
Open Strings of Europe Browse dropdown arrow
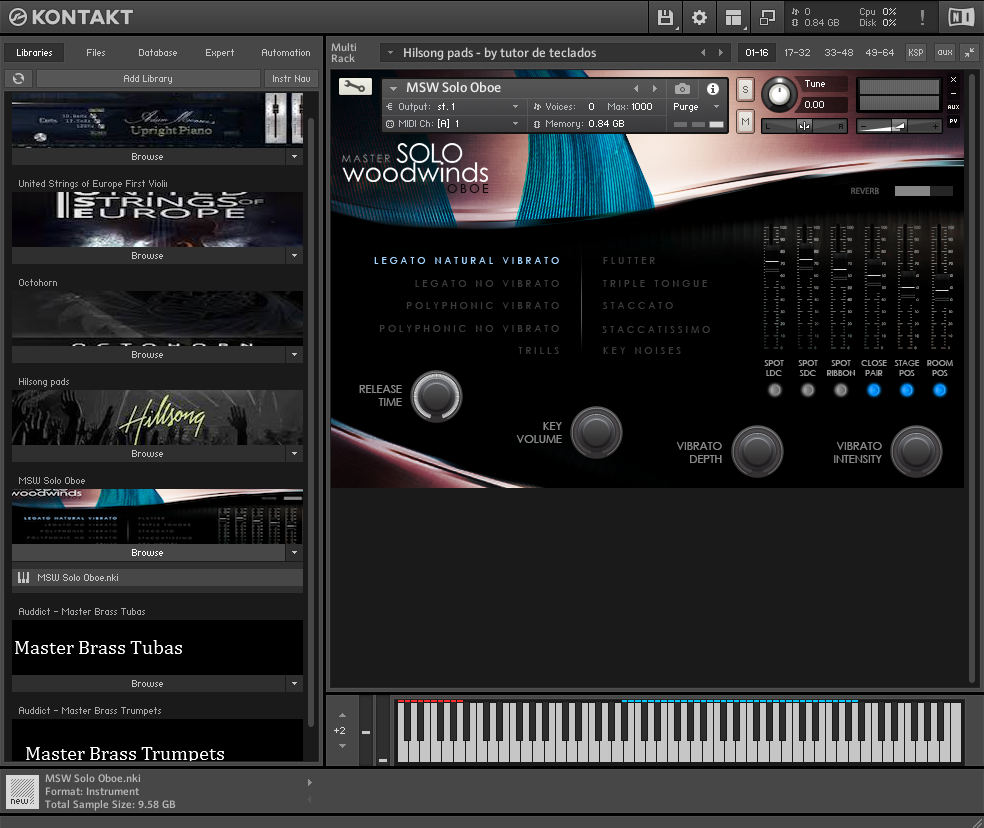tap(294, 255)
